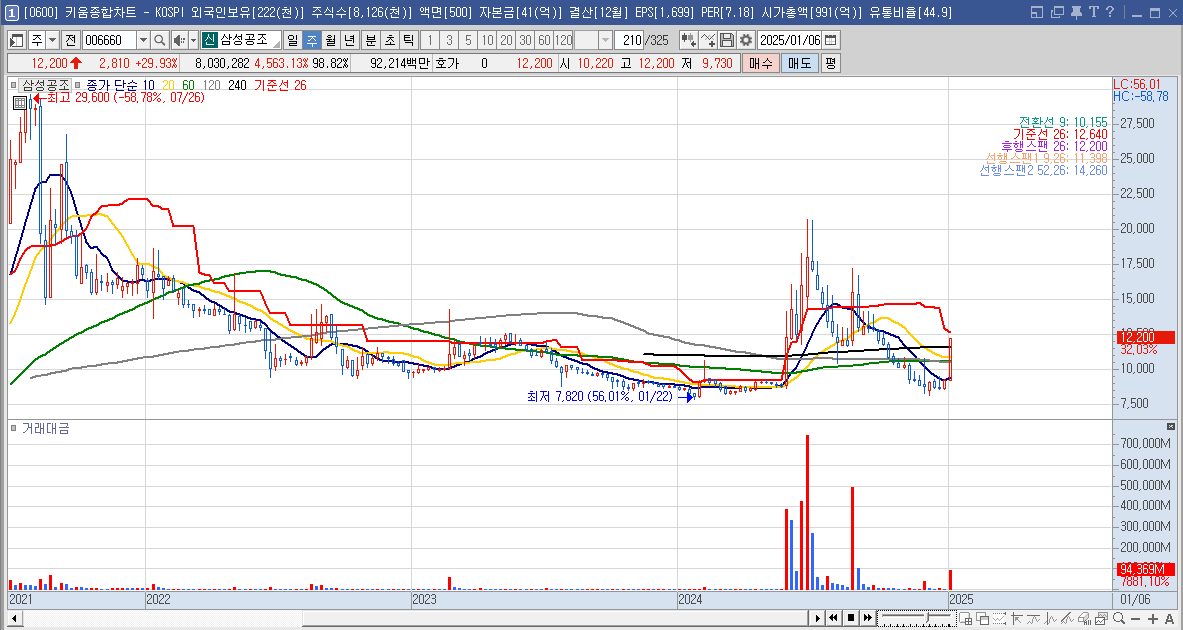Stop the chart replay
1183x630 pixels.
pos(850,619)
